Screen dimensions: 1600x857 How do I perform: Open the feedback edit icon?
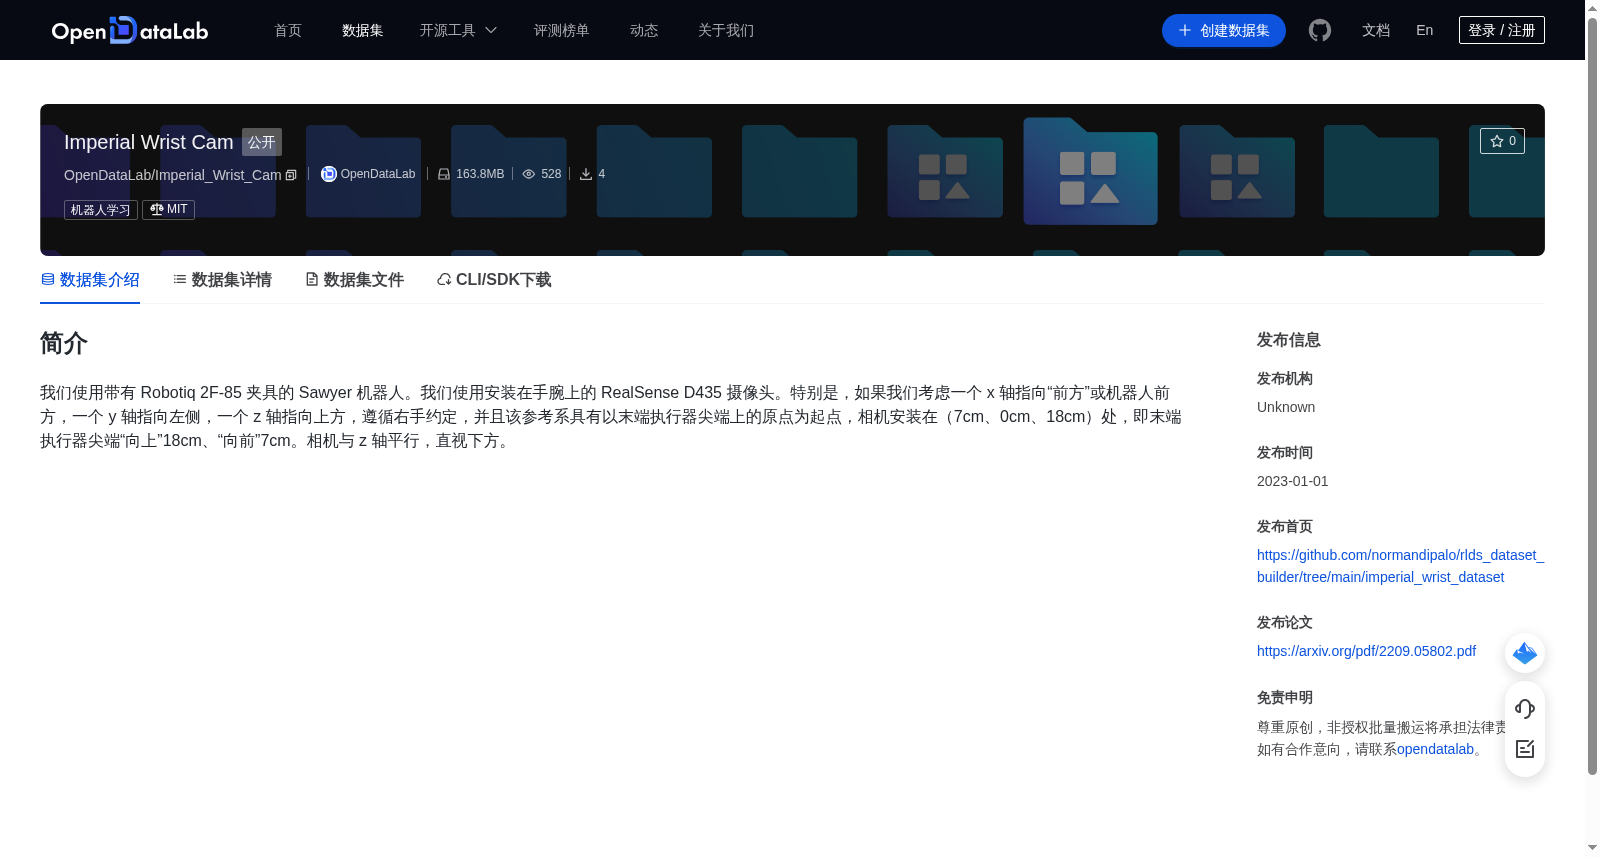click(1525, 749)
